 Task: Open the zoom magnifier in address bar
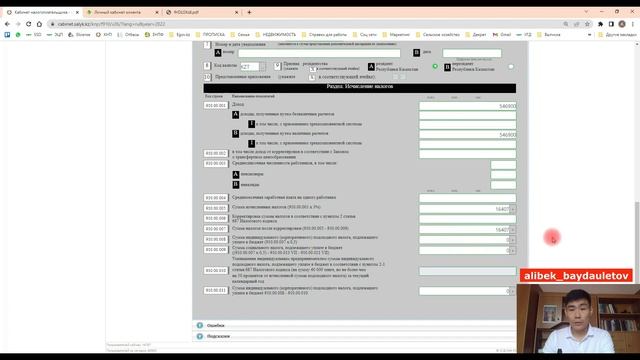[566, 24]
